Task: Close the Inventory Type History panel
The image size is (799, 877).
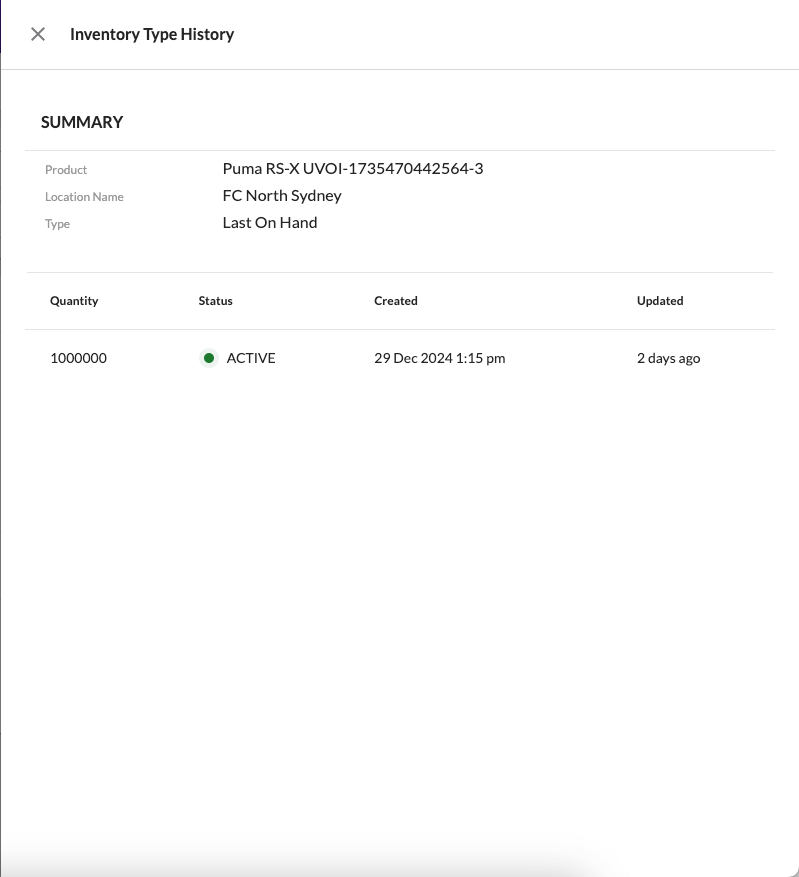Action: (38, 34)
